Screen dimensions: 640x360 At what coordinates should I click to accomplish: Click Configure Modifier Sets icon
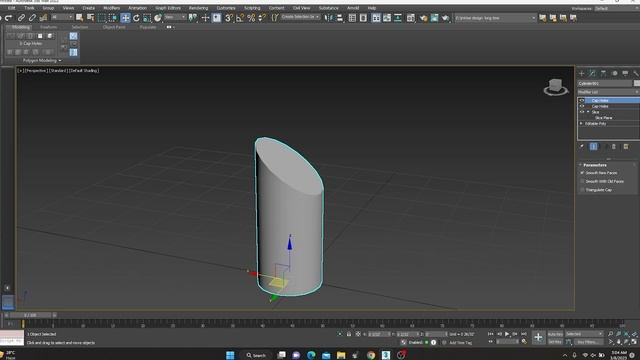[626, 147]
